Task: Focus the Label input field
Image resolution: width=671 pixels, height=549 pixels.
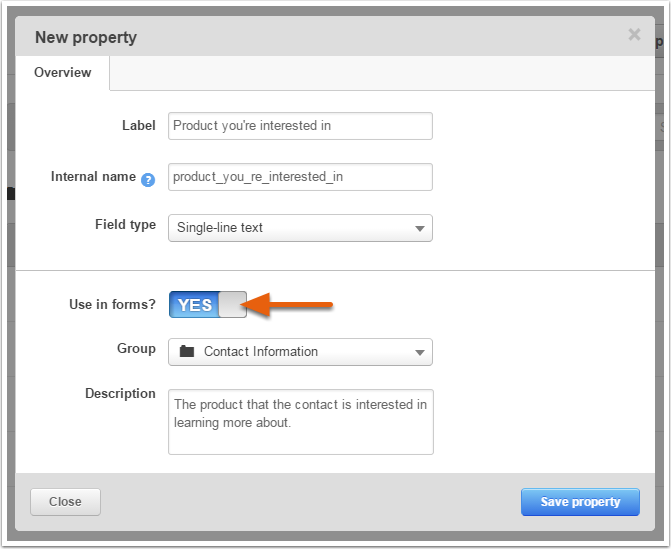Action: 300,126
